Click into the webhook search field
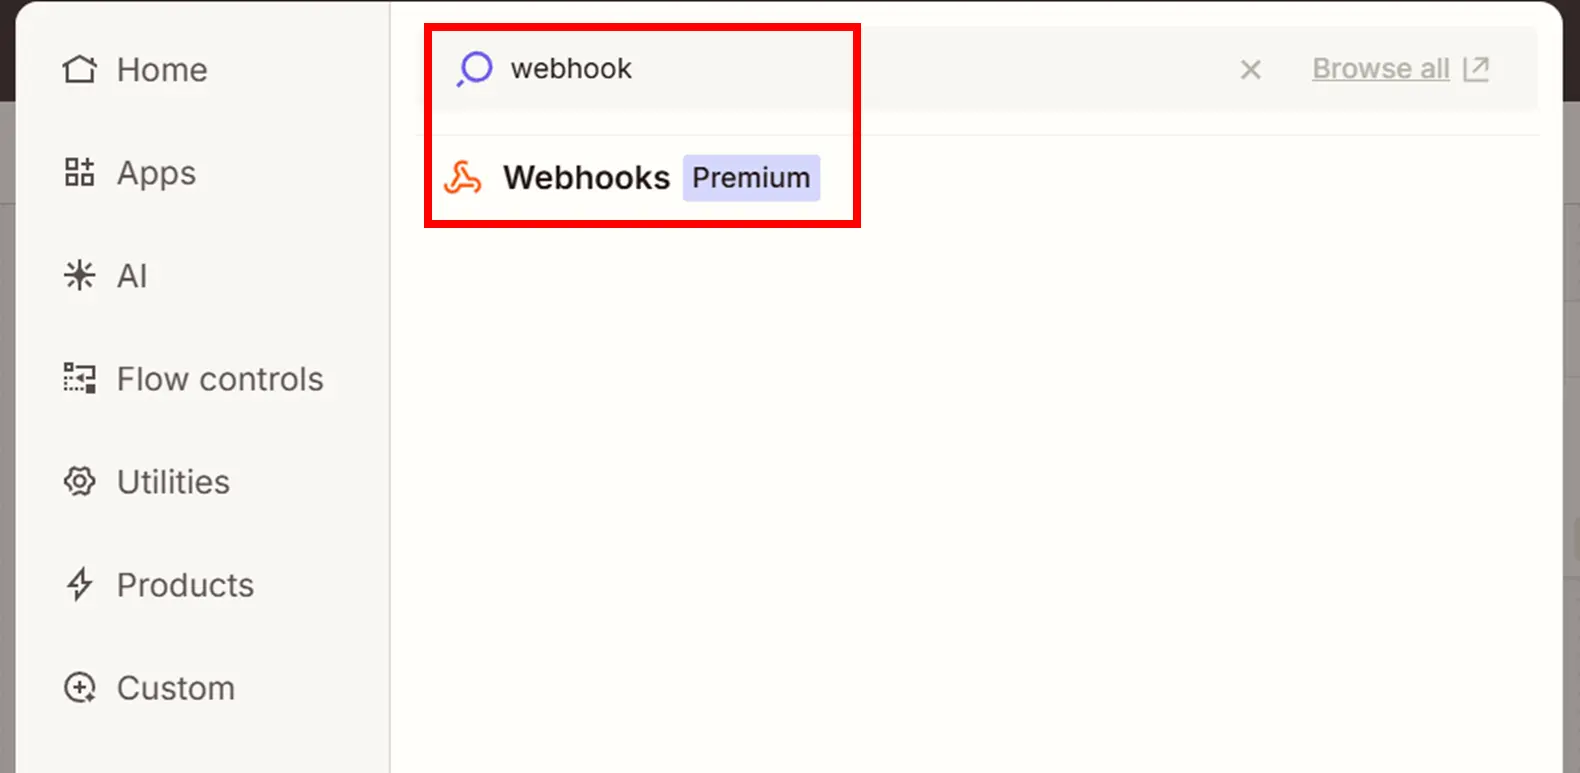Viewport: 1580px width, 773px height. [800, 69]
